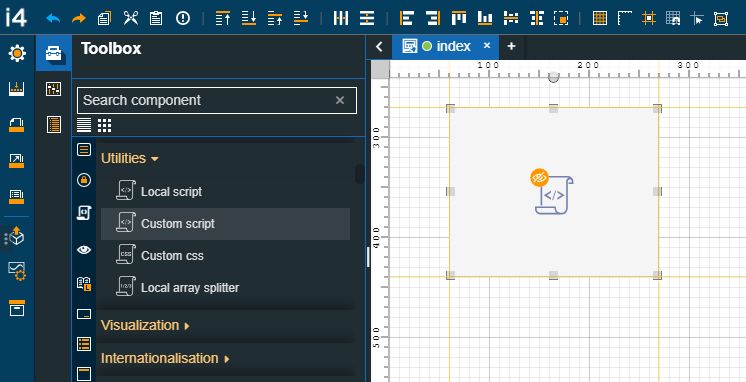Open the settings gear in left sidebar
This screenshot has width=746, height=382.
pyautogui.click(x=17, y=53)
